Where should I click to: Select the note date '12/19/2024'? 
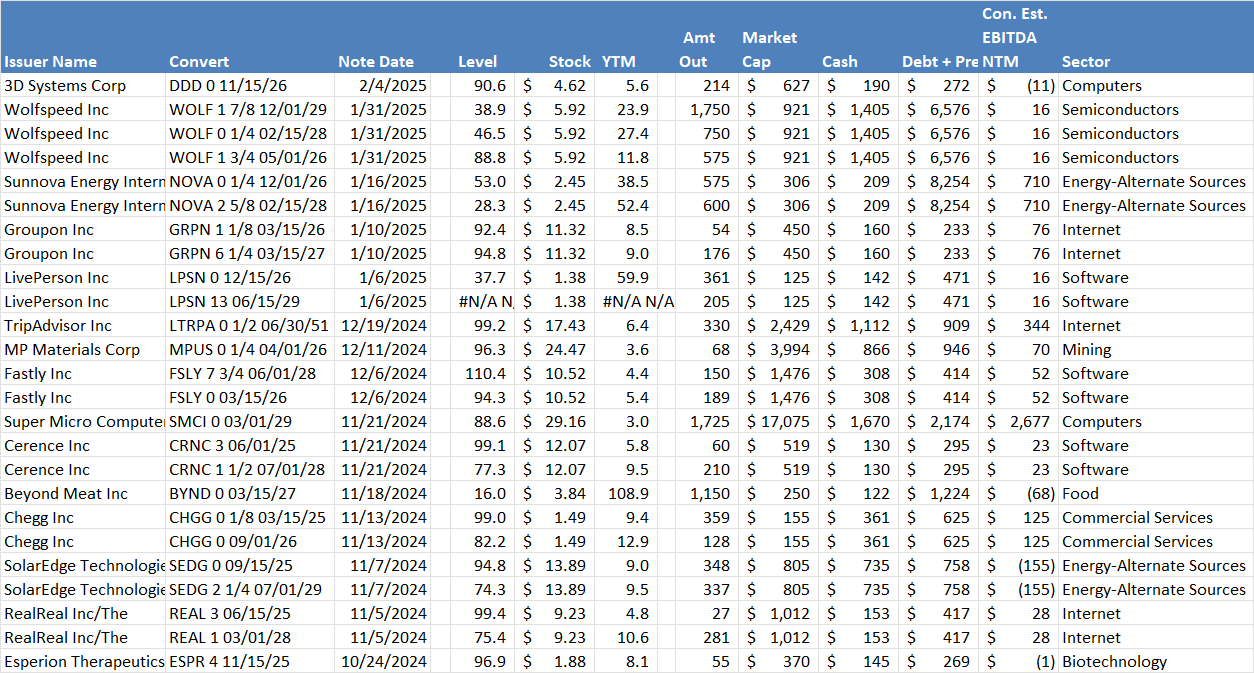(384, 326)
